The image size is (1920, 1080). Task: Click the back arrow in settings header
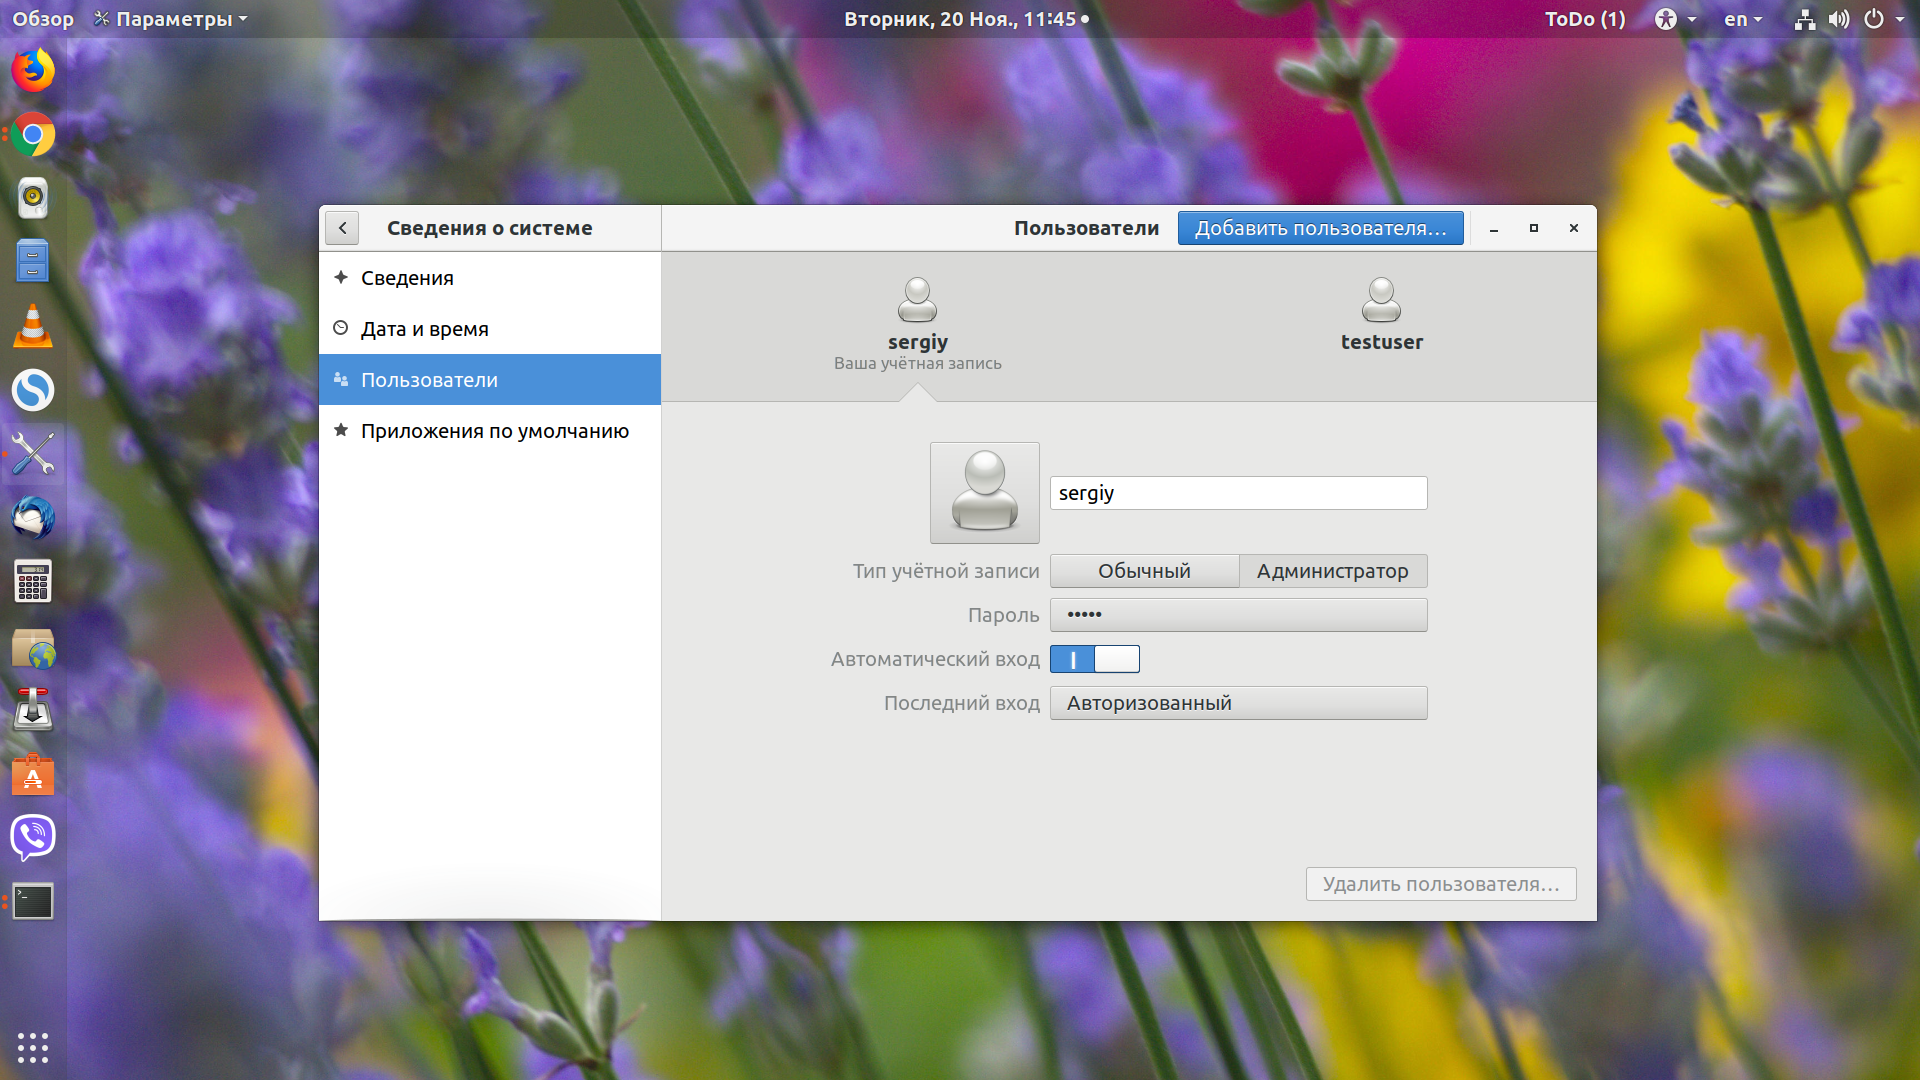pyautogui.click(x=342, y=228)
